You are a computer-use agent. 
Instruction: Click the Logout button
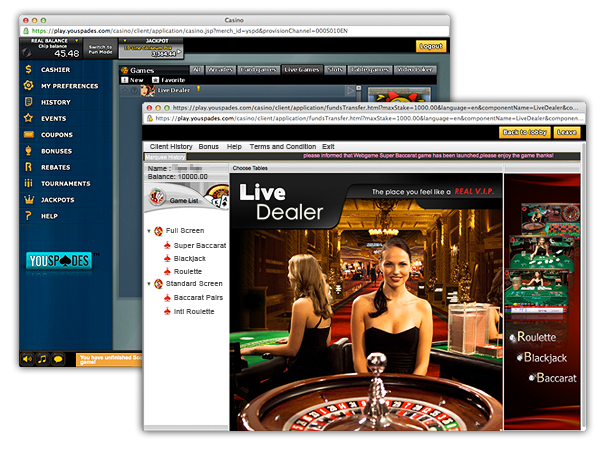pos(431,46)
